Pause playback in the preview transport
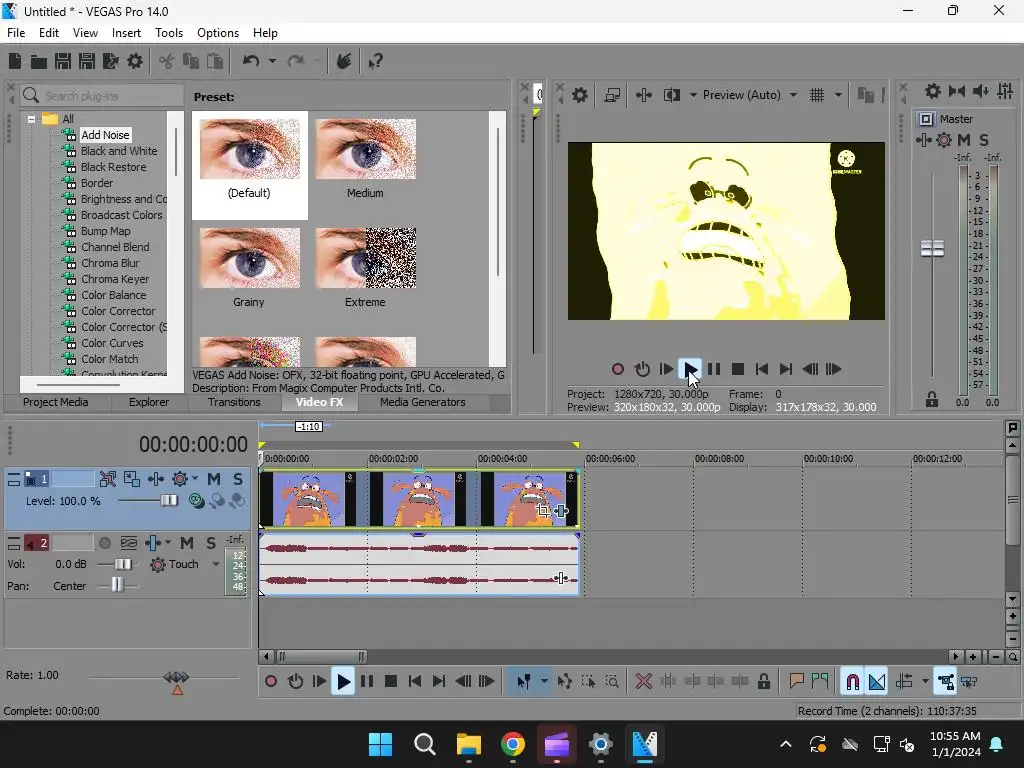The image size is (1024, 768). tap(714, 370)
